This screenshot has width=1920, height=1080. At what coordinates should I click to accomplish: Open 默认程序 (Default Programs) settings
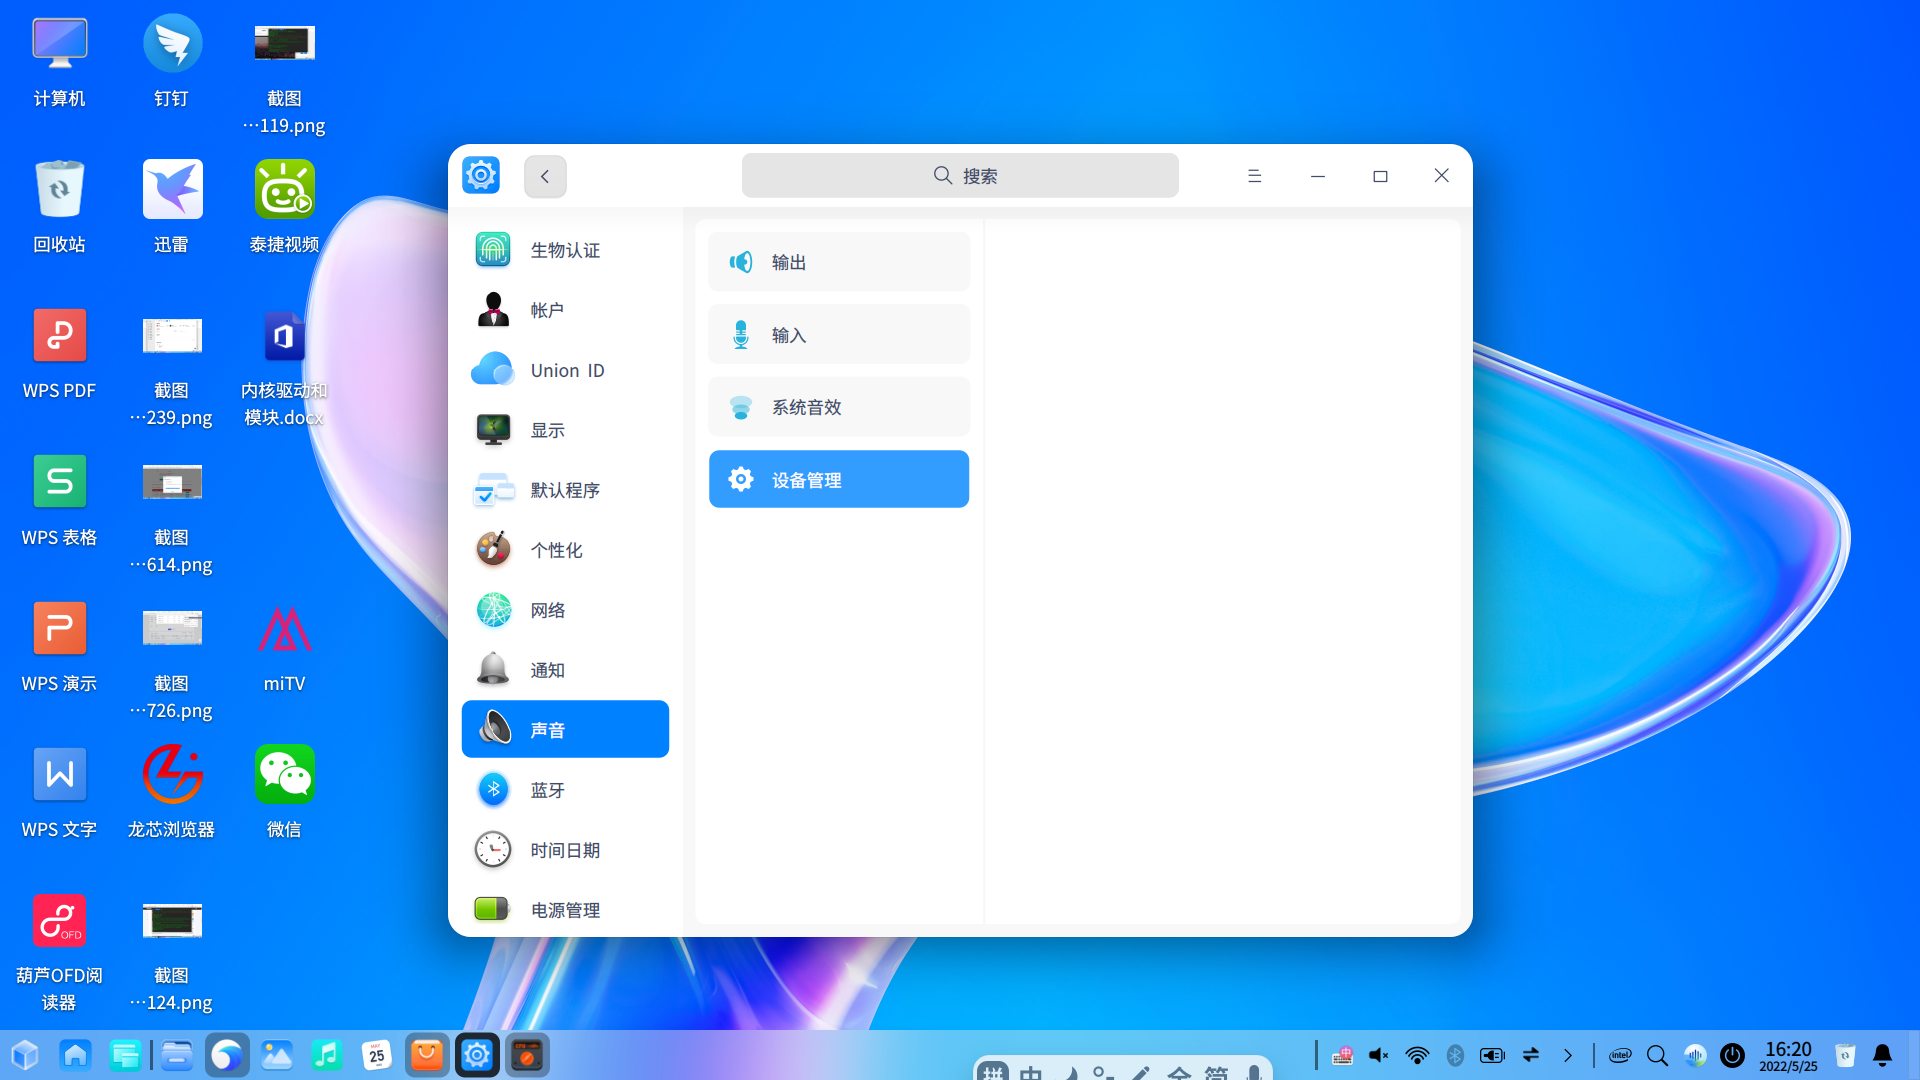click(x=565, y=490)
